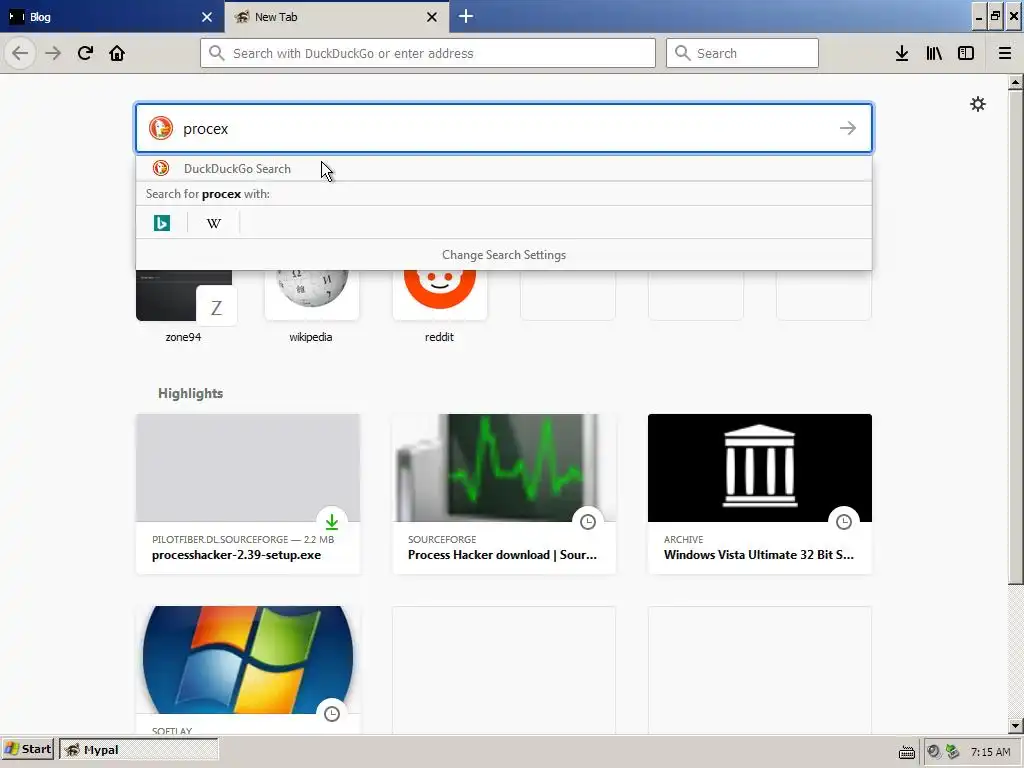Open the home page via house icon
Screen dimensions: 1024x768
117,53
